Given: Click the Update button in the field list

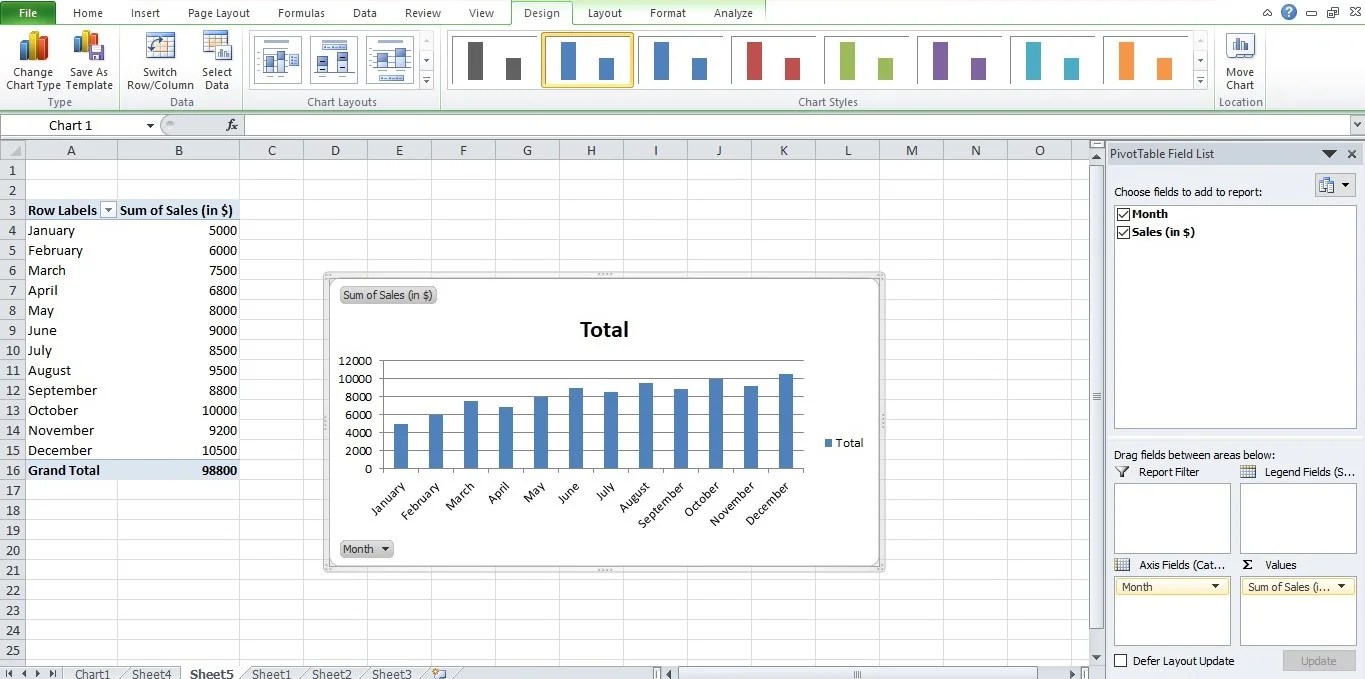Looking at the screenshot, I should [1318, 661].
